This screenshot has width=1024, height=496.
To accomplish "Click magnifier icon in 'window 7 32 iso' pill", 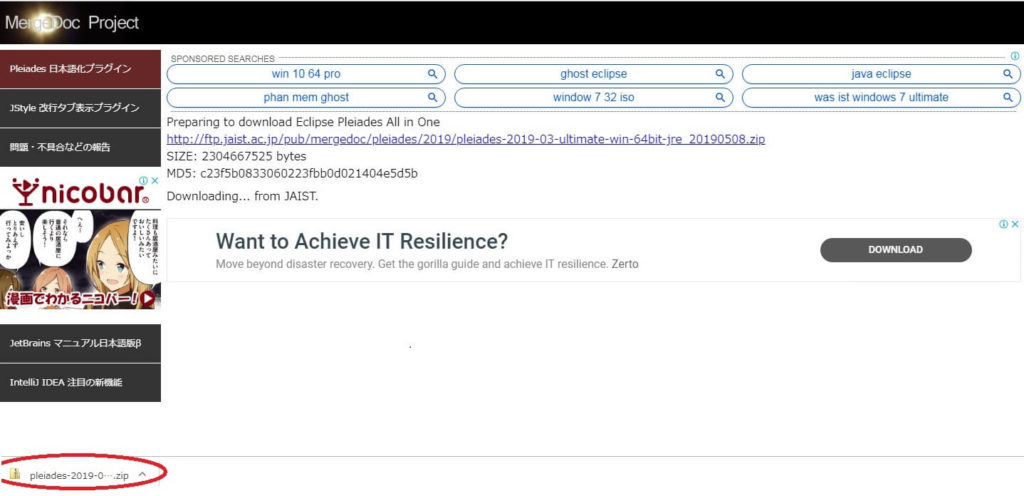I will (x=720, y=97).
